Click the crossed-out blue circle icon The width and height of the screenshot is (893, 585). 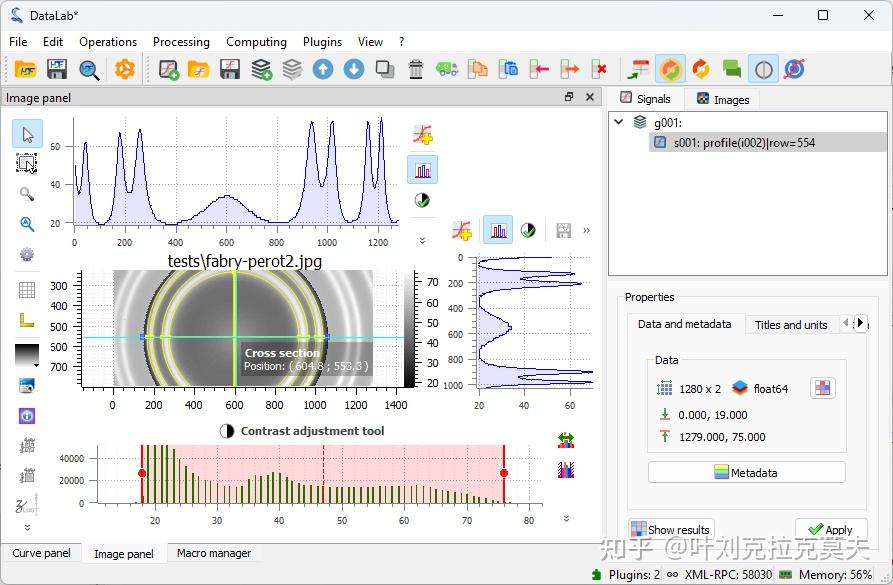pos(794,69)
